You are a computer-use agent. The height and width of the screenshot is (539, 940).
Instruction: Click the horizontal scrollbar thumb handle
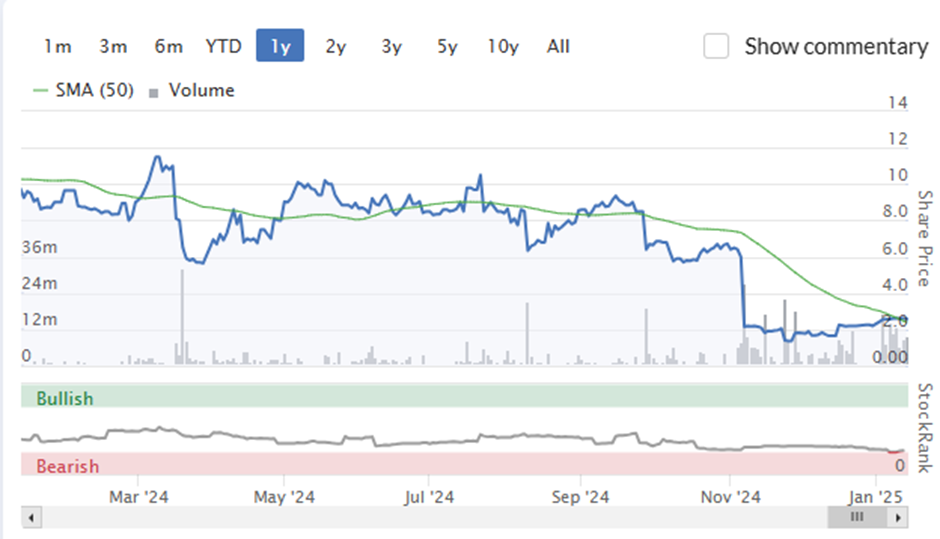pyautogui.click(x=857, y=517)
